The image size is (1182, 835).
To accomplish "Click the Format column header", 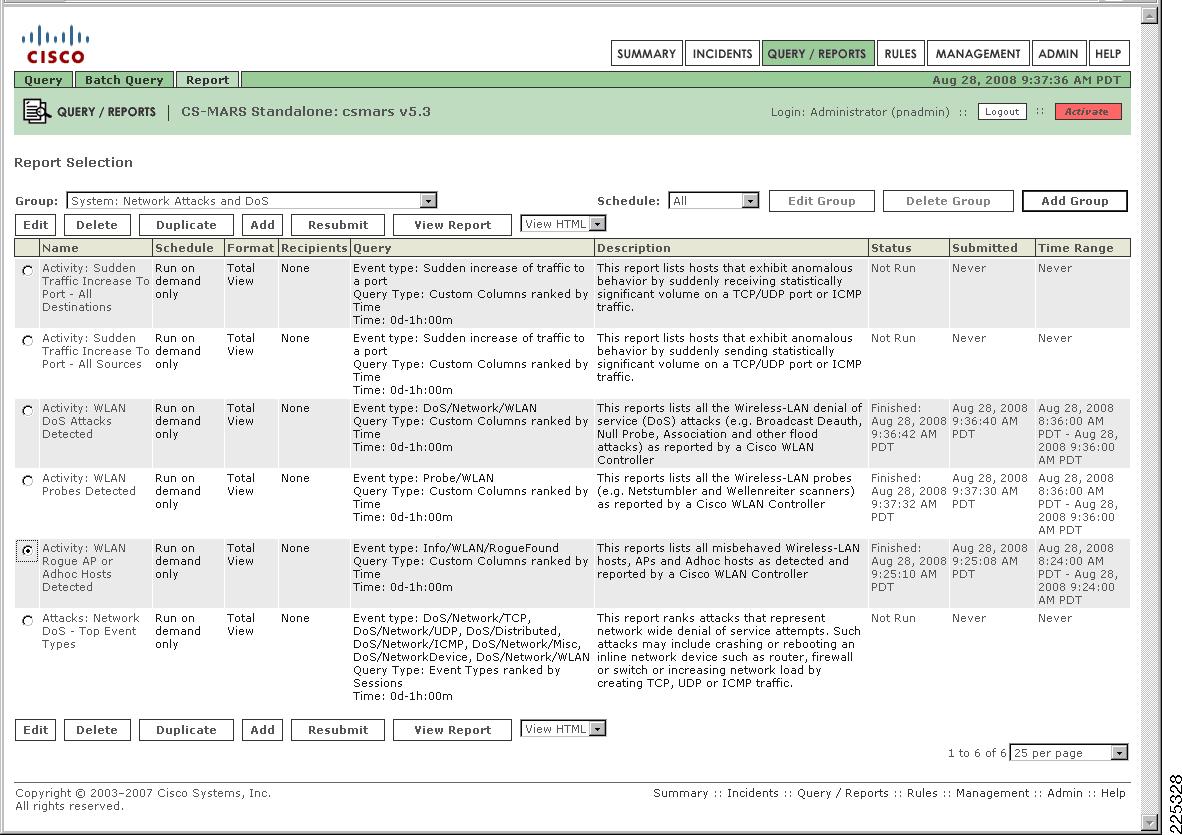I will 251,248.
